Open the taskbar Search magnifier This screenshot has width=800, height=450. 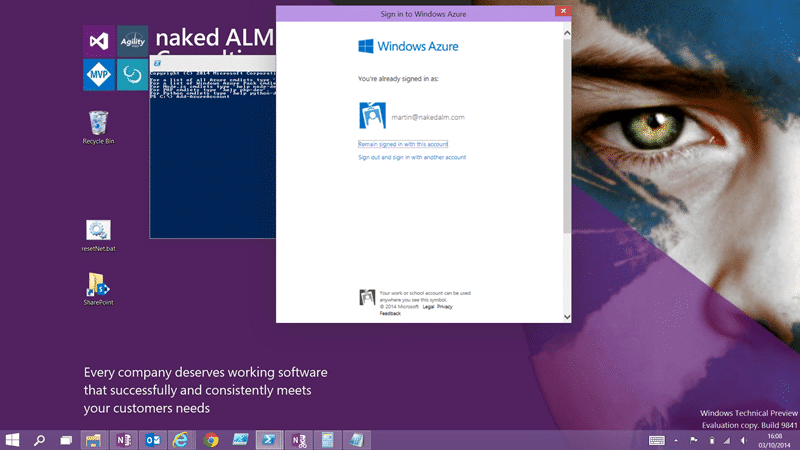click(x=39, y=440)
